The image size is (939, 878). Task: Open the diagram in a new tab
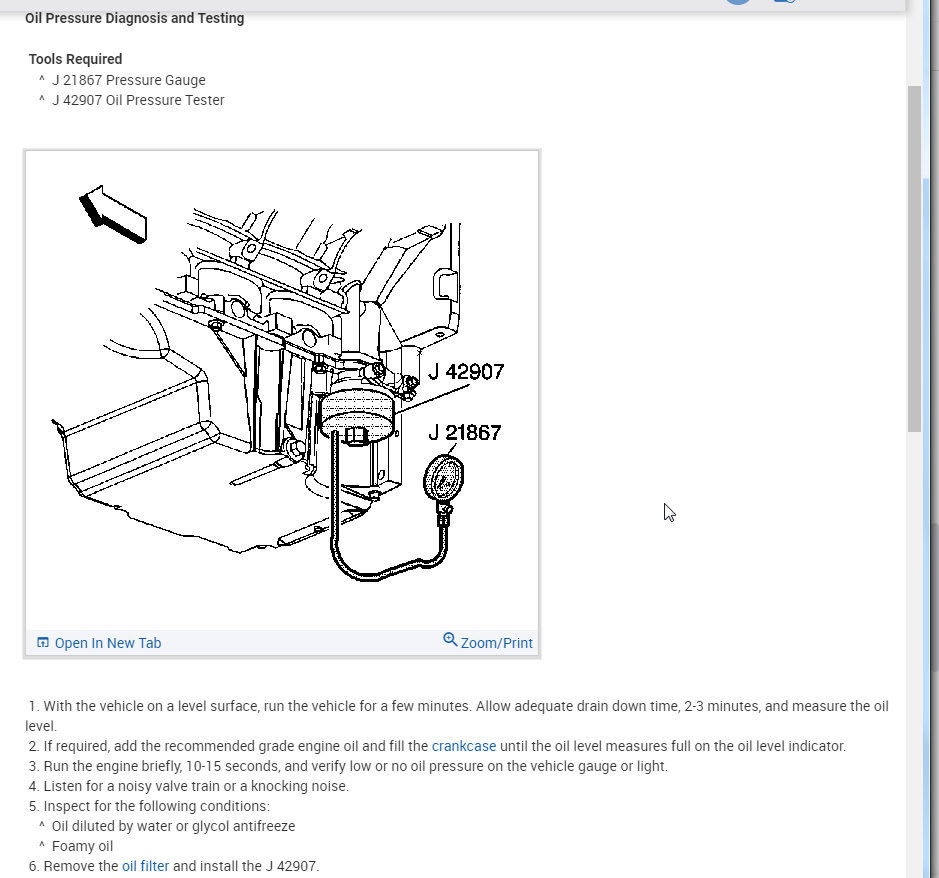pyautogui.click(x=108, y=643)
